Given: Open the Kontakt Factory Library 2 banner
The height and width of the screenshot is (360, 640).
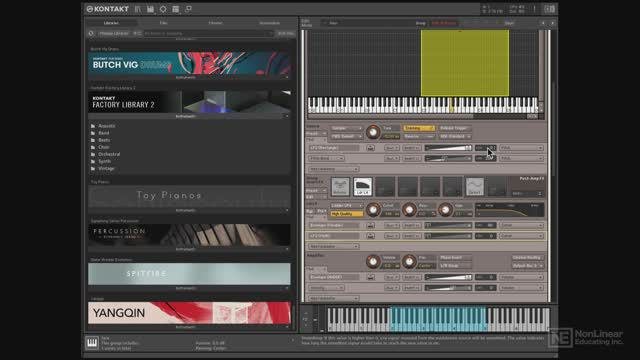Looking at the screenshot, I should [x=189, y=102].
